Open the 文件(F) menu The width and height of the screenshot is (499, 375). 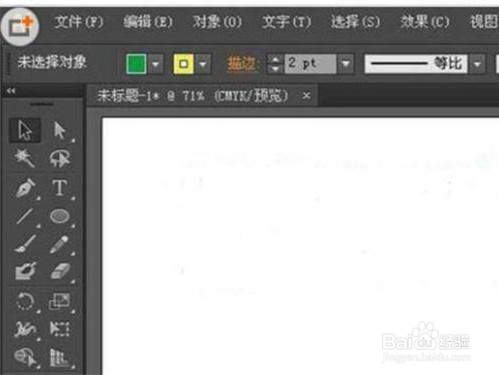point(79,23)
